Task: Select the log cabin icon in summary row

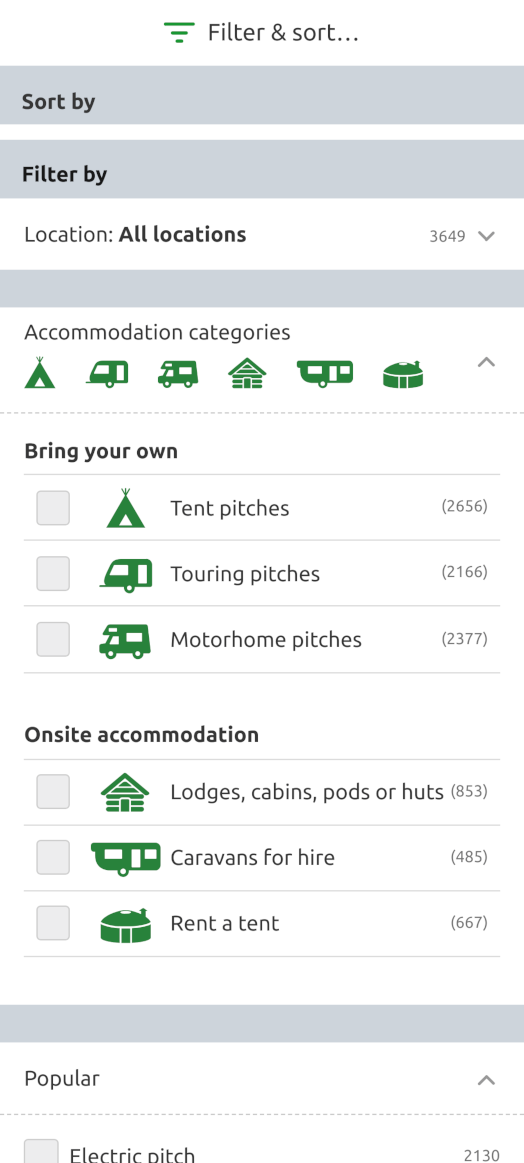Action: 247,374
